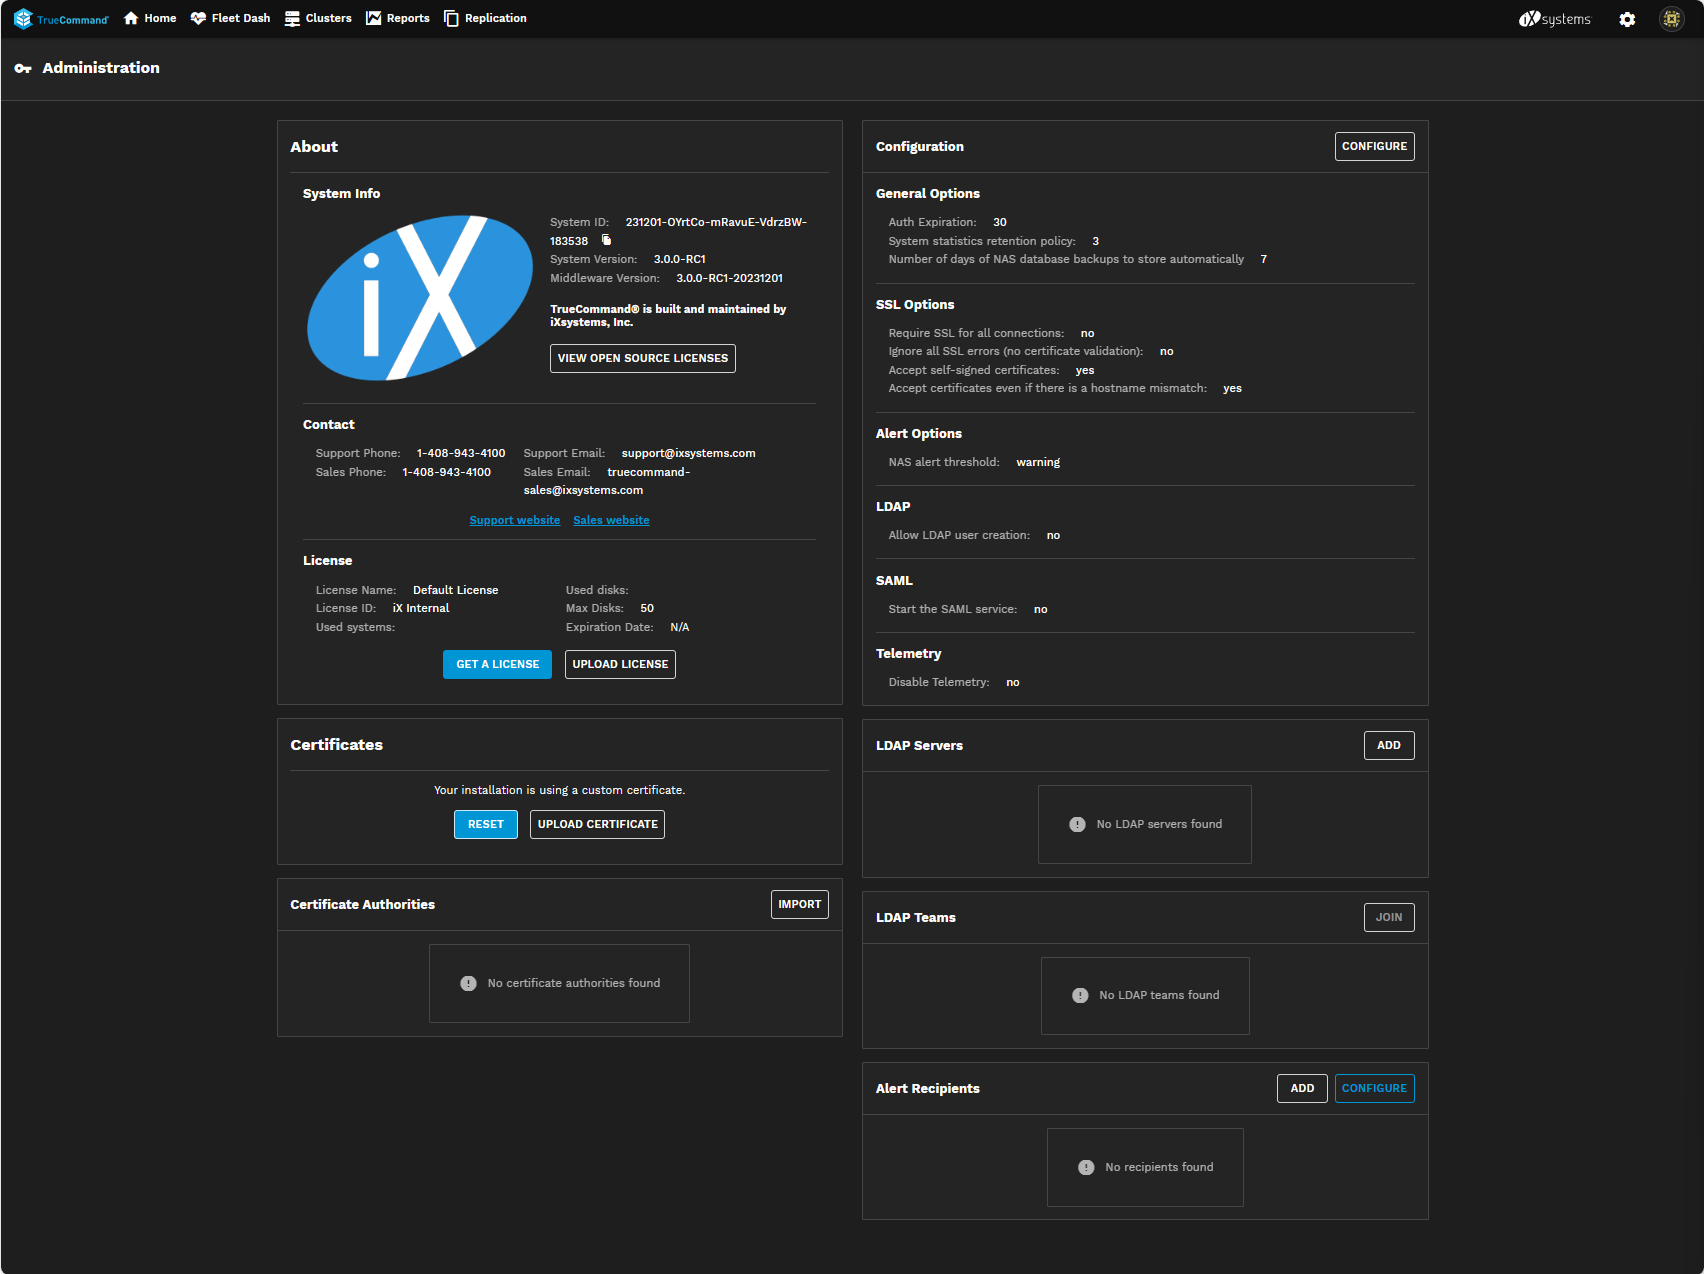
Task: Open the settings gear menu
Action: 1627,19
